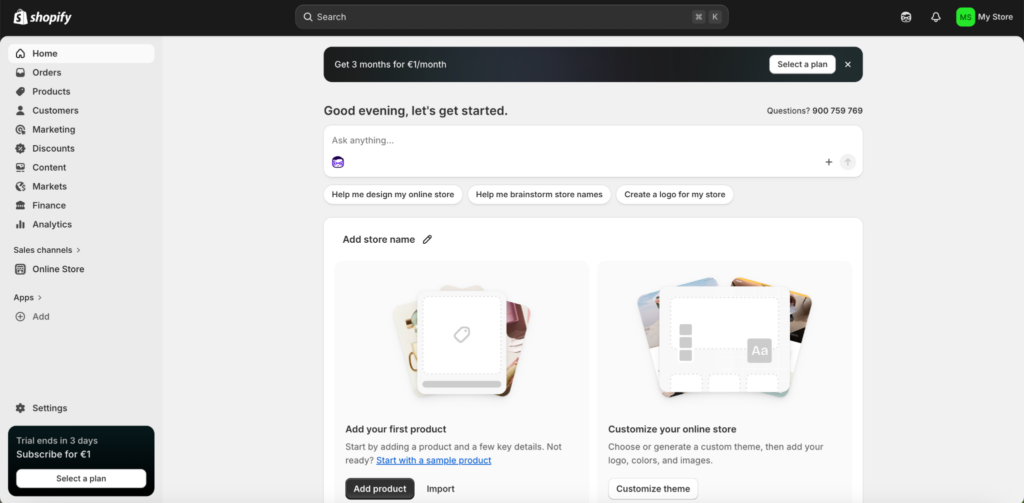Follow the Start with a sample product link
The width and height of the screenshot is (1024, 503).
(433, 460)
